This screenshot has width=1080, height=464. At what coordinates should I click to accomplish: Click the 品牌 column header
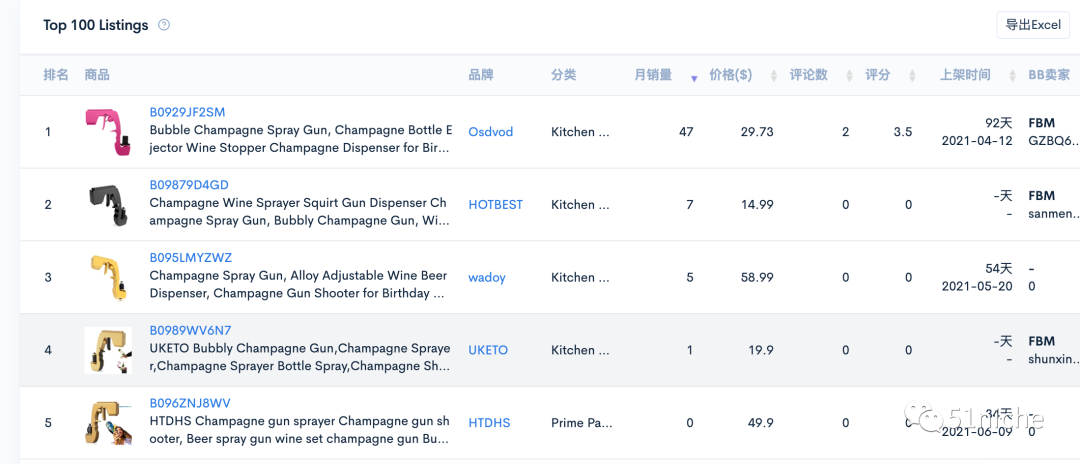(x=481, y=76)
